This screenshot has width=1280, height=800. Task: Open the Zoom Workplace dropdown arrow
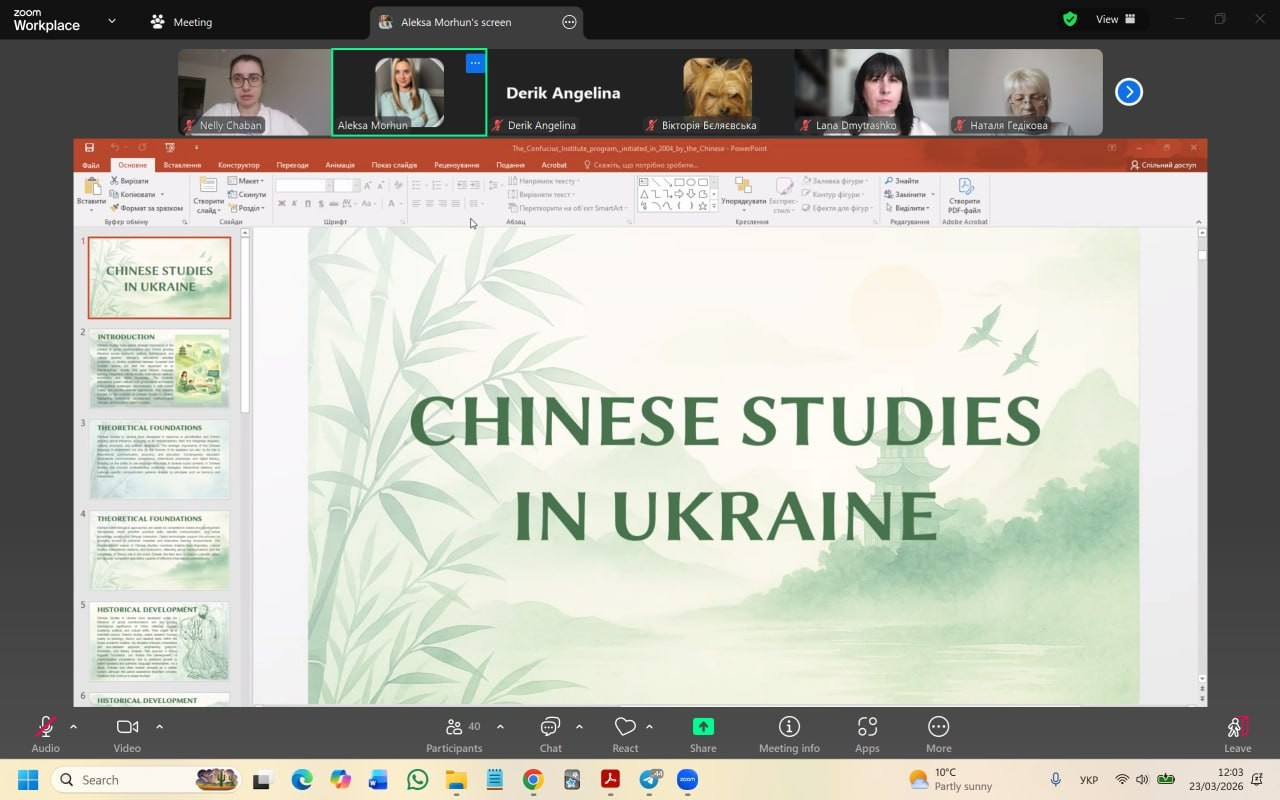111,20
